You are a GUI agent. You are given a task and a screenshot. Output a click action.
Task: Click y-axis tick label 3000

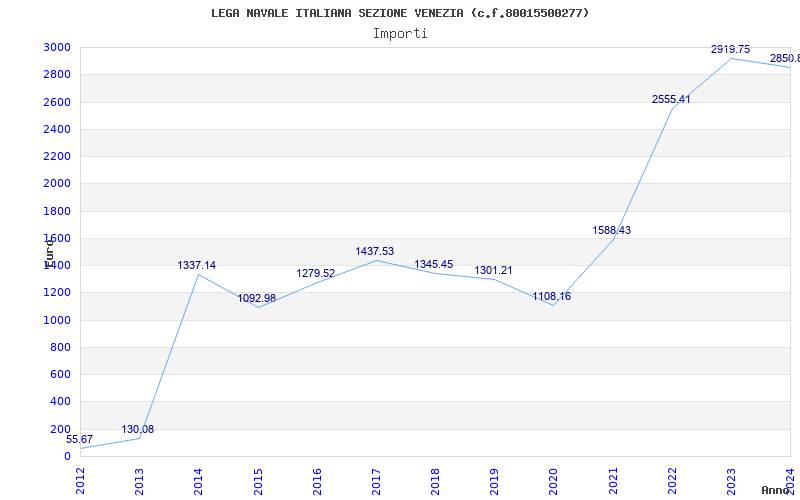(x=57, y=47)
